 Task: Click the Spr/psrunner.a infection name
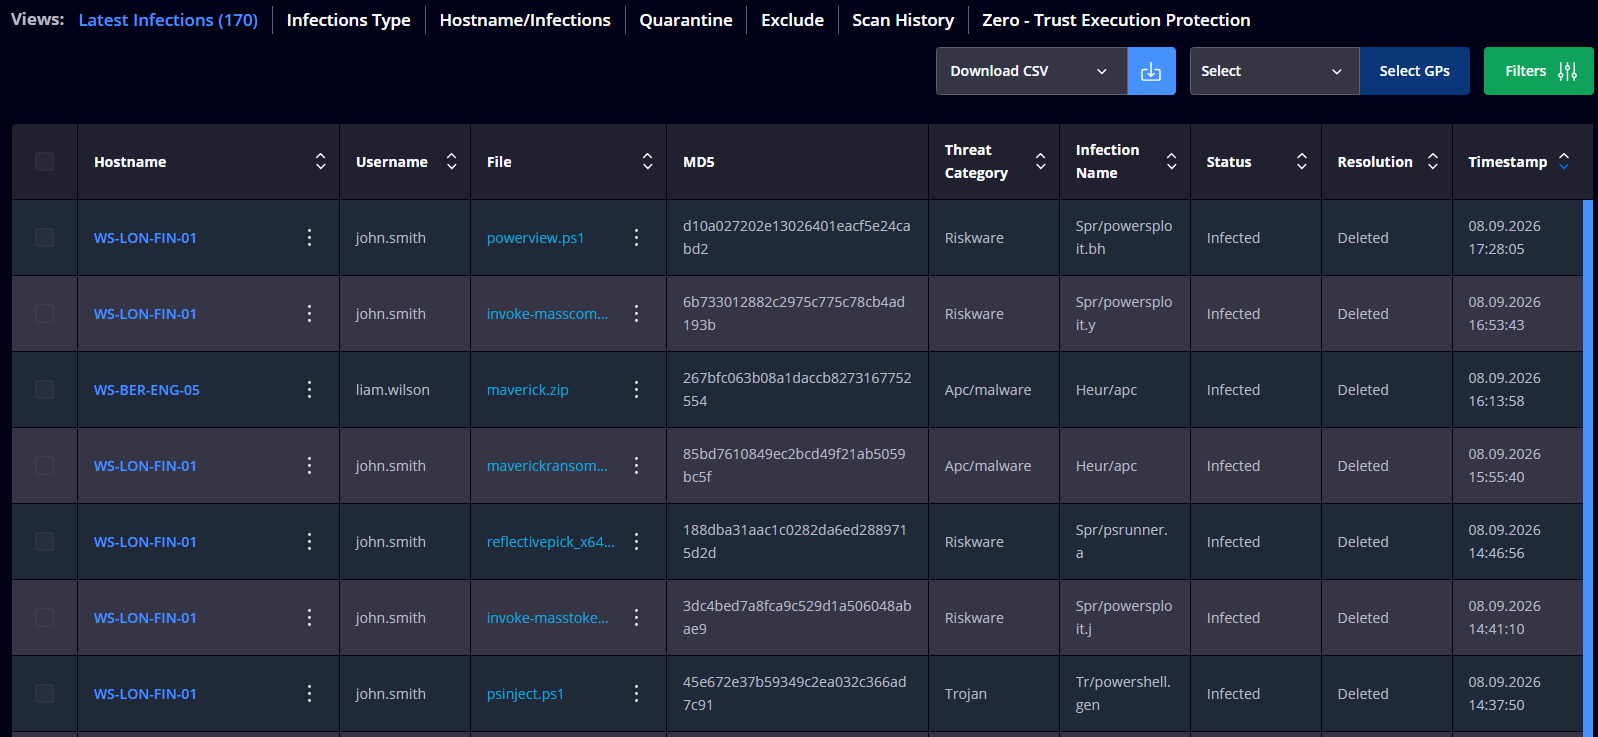coord(1122,541)
